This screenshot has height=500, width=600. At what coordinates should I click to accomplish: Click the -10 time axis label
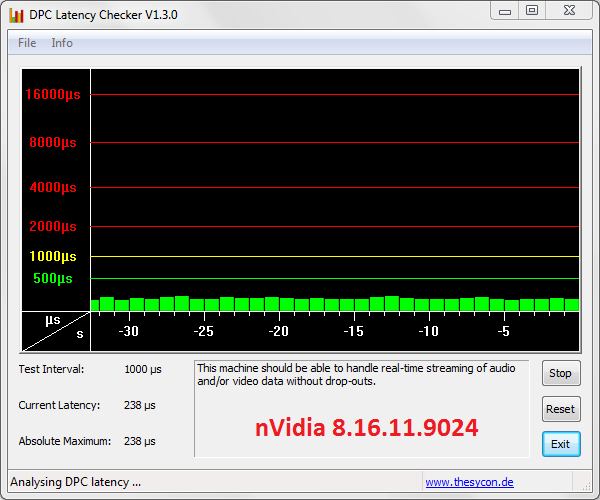click(429, 331)
